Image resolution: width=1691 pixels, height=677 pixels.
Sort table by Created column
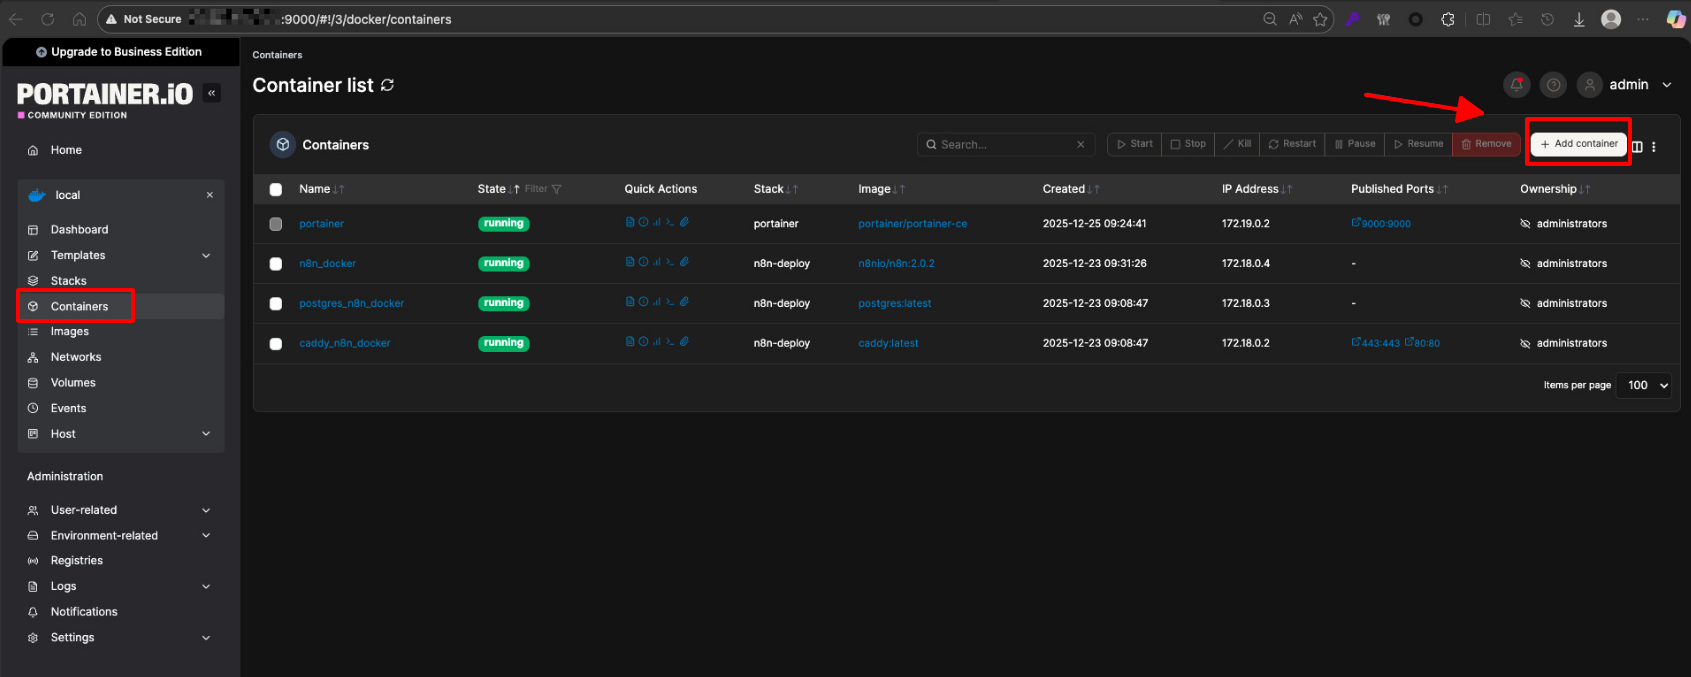click(1070, 189)
